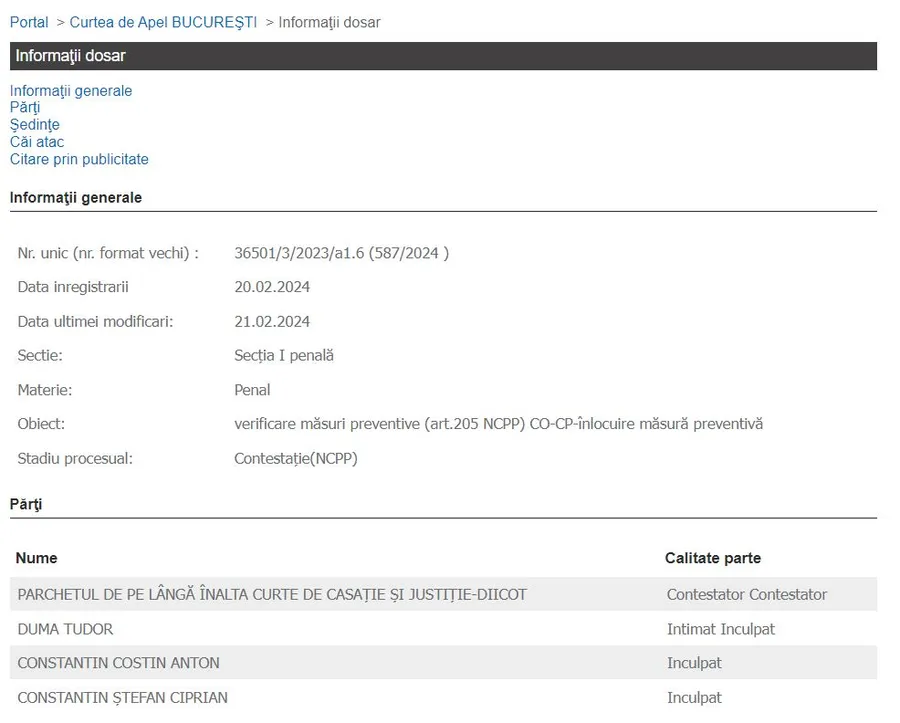Image resolution: width=900 pixels, height=723 pixels.
Task: Click the registration date 20.02.2024
Action: 272,287
